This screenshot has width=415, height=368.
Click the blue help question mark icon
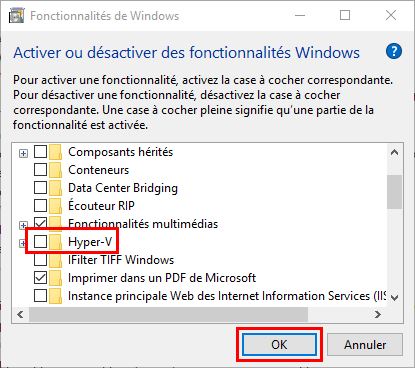click(x=394, y=52)
